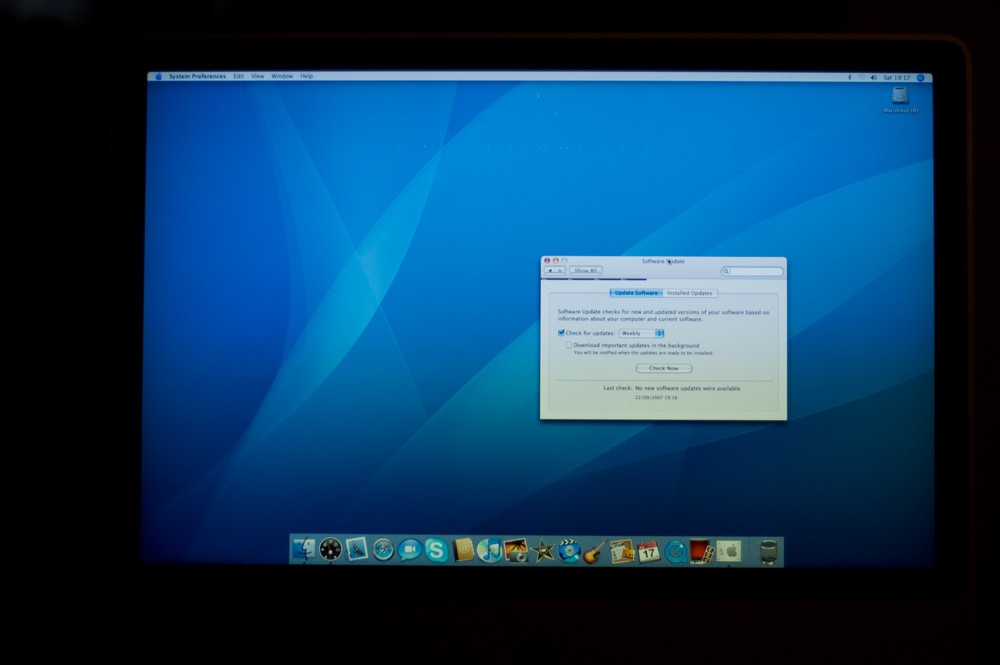Open the System Preferences menu

[x=197, y=77]
